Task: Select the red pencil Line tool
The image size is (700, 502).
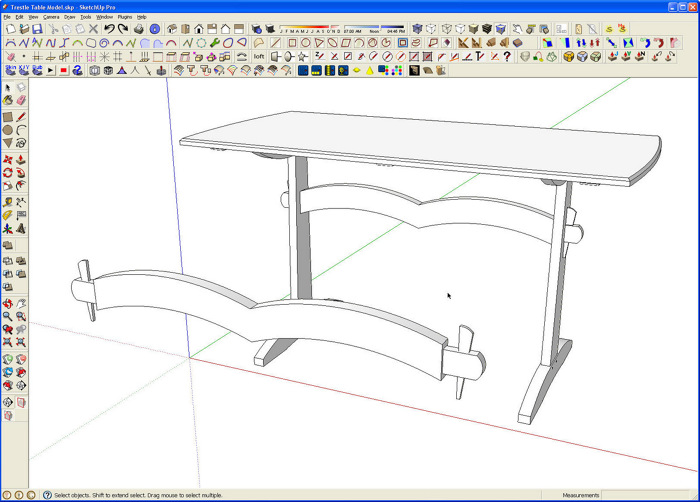Action: (21, 117)
